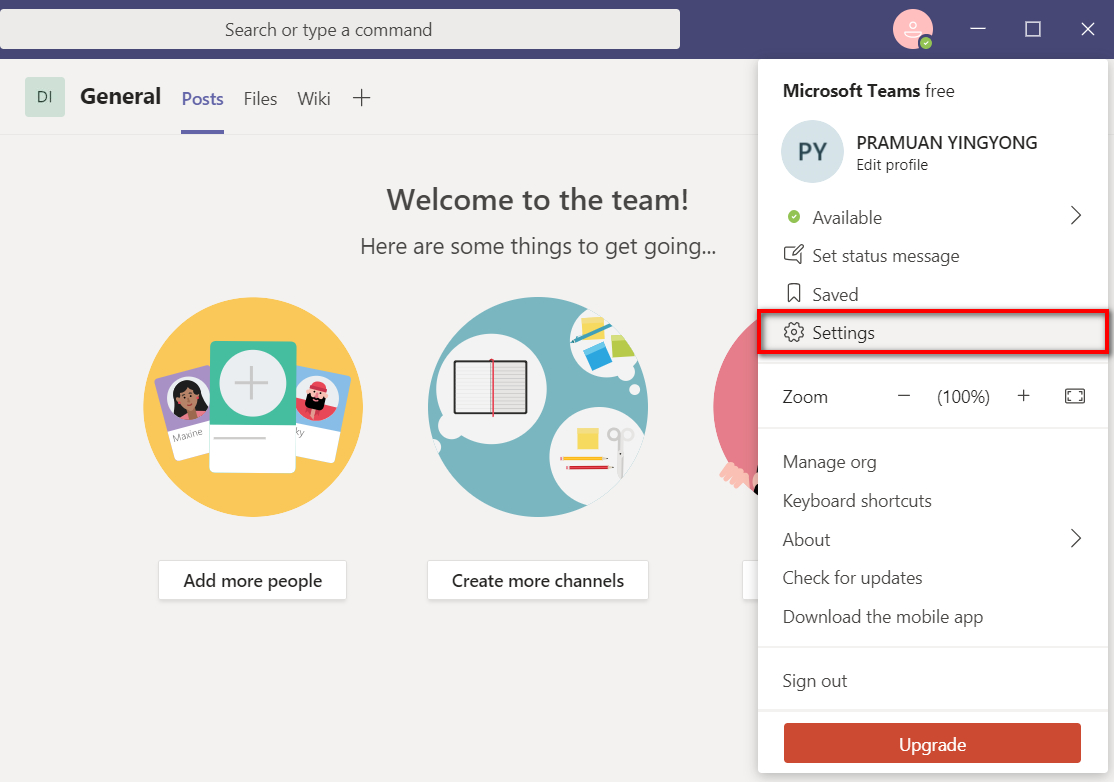Viewport: 1114px width, 782px height.
Task: Click the Saved bookmark icon
Action: (x=794, y=294)
